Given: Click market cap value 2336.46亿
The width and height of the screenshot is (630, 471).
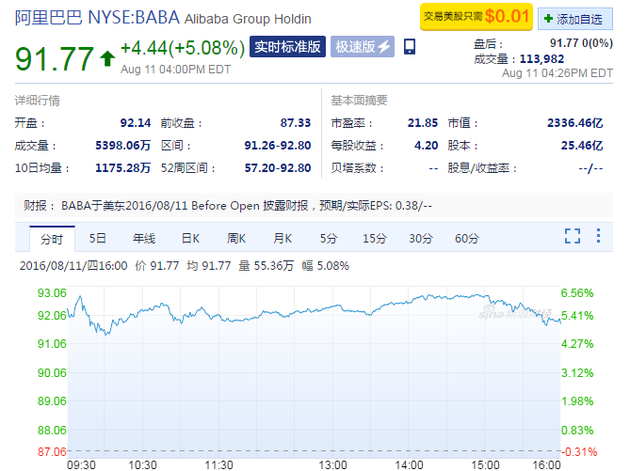Looking at the screenshot, I should (575, 123).
